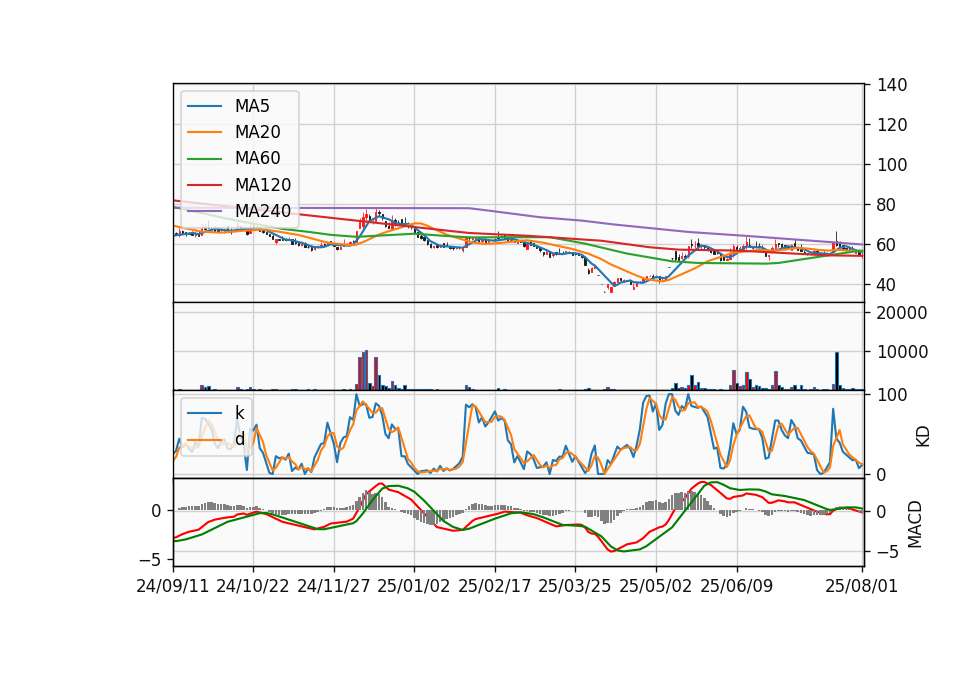
Task: Click the KD axis title
Action: pyautogui.click(x=923, y=437)
